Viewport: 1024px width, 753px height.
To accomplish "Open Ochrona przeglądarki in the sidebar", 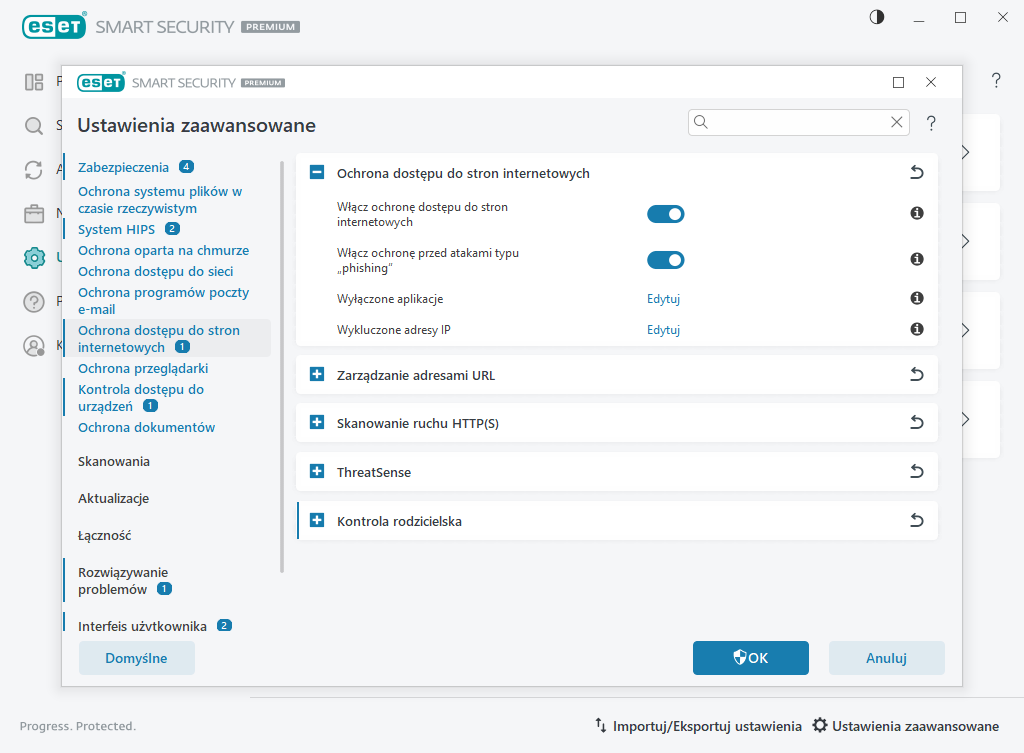I will pos(143,368).
